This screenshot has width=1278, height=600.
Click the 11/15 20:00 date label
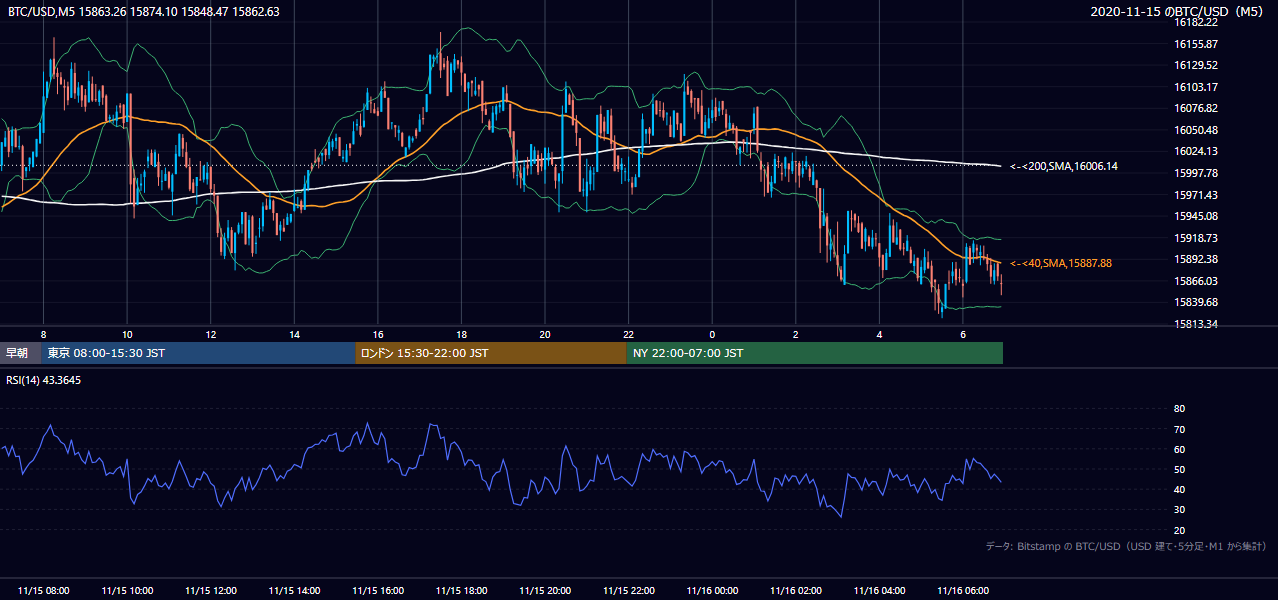[x=545, y=591]
